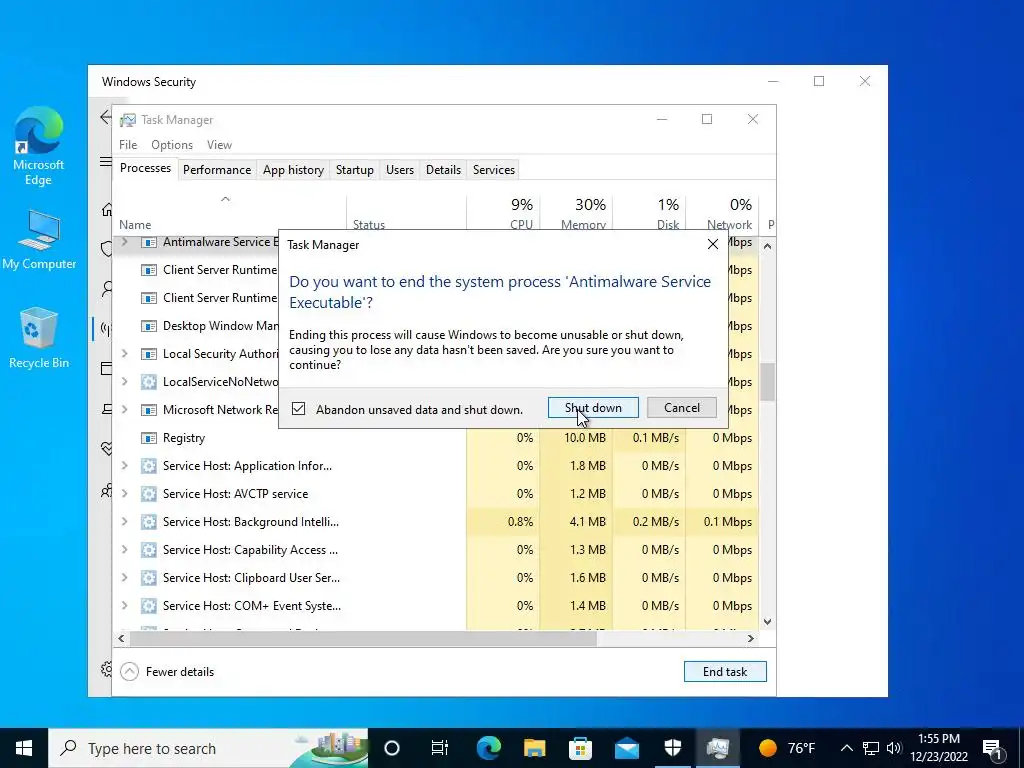The width and height of the screenshot is (1024, 768).
Task: Sort by the CPU column header
Action: [504, 214]
